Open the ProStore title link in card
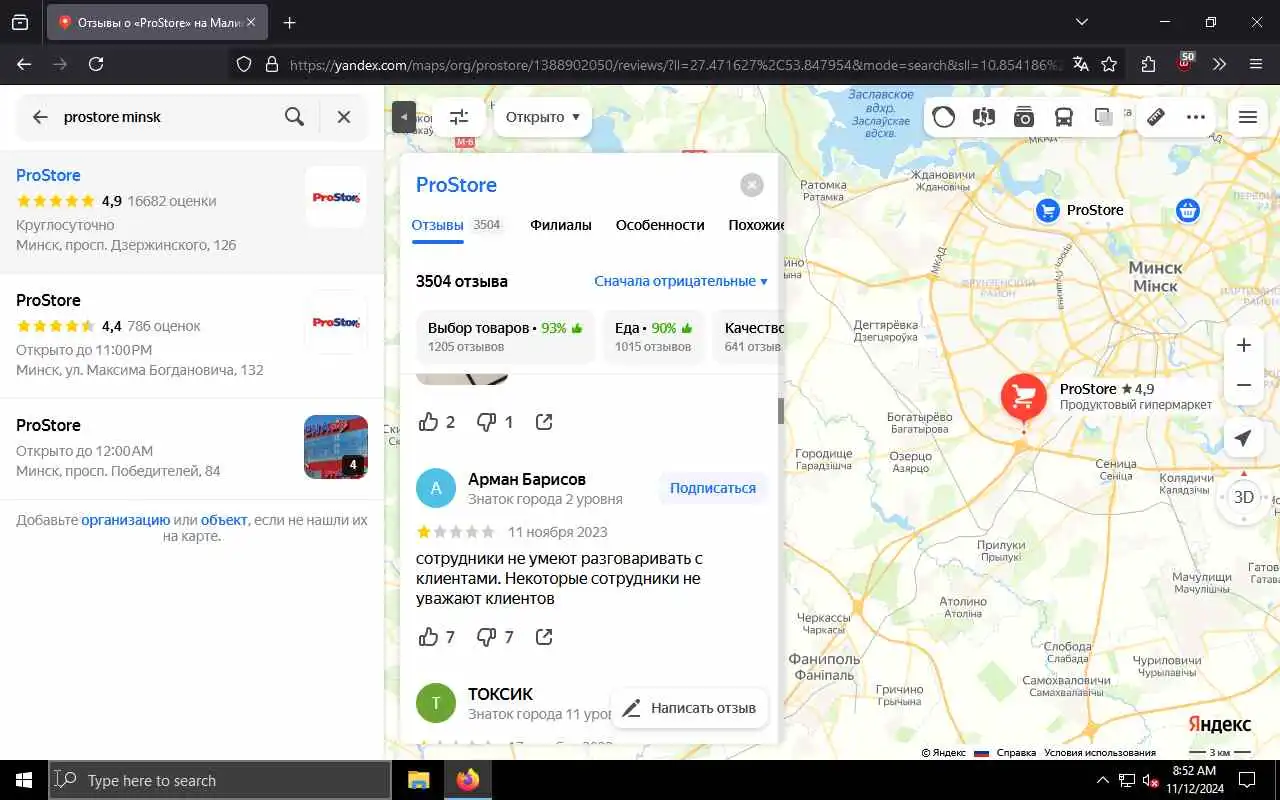Screen dimensions: 1280x800 (456, 185)
